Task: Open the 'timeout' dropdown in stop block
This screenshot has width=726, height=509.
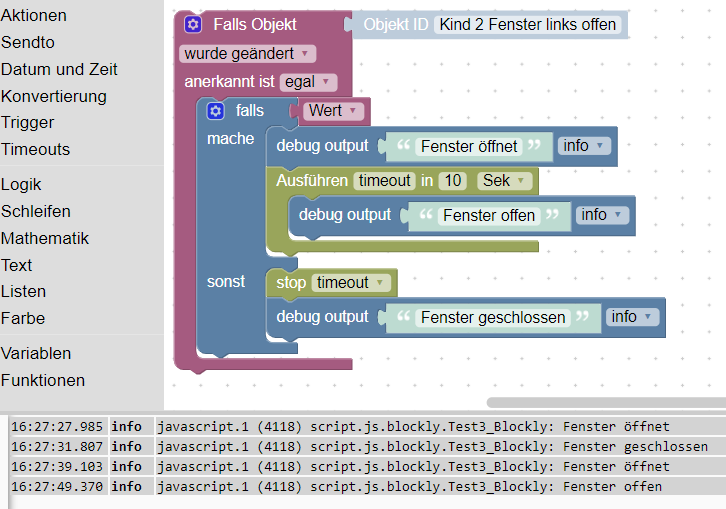Action: tap(351, 283)
